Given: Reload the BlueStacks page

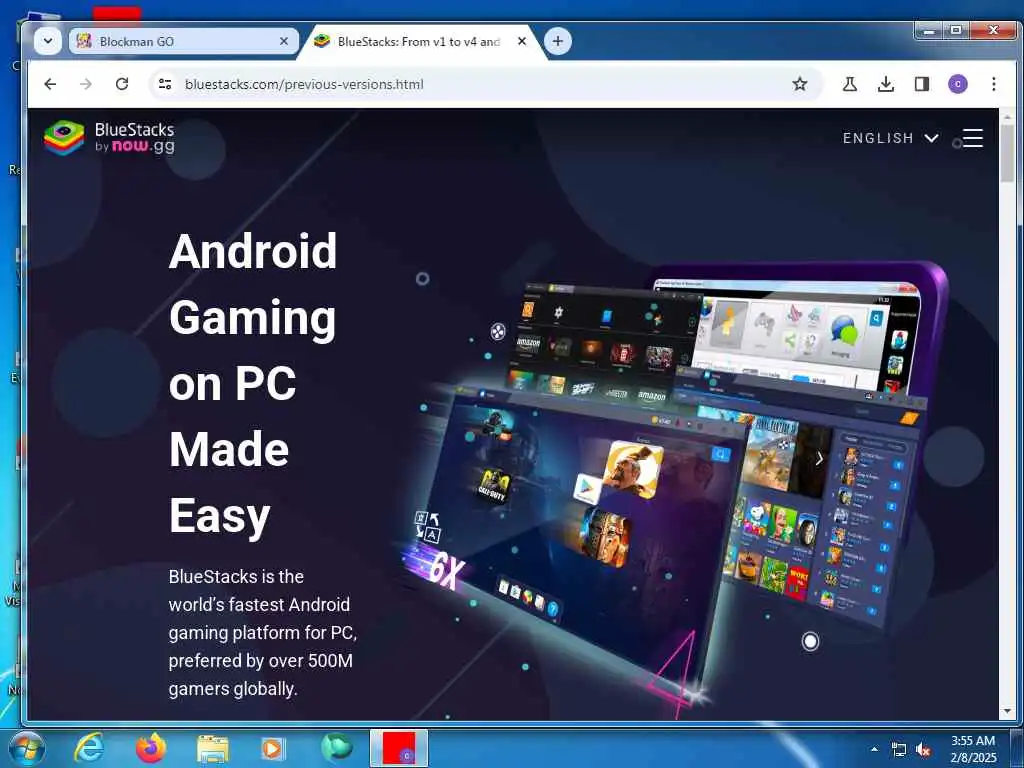Looking at the screenshot, I should coord(121,84).
